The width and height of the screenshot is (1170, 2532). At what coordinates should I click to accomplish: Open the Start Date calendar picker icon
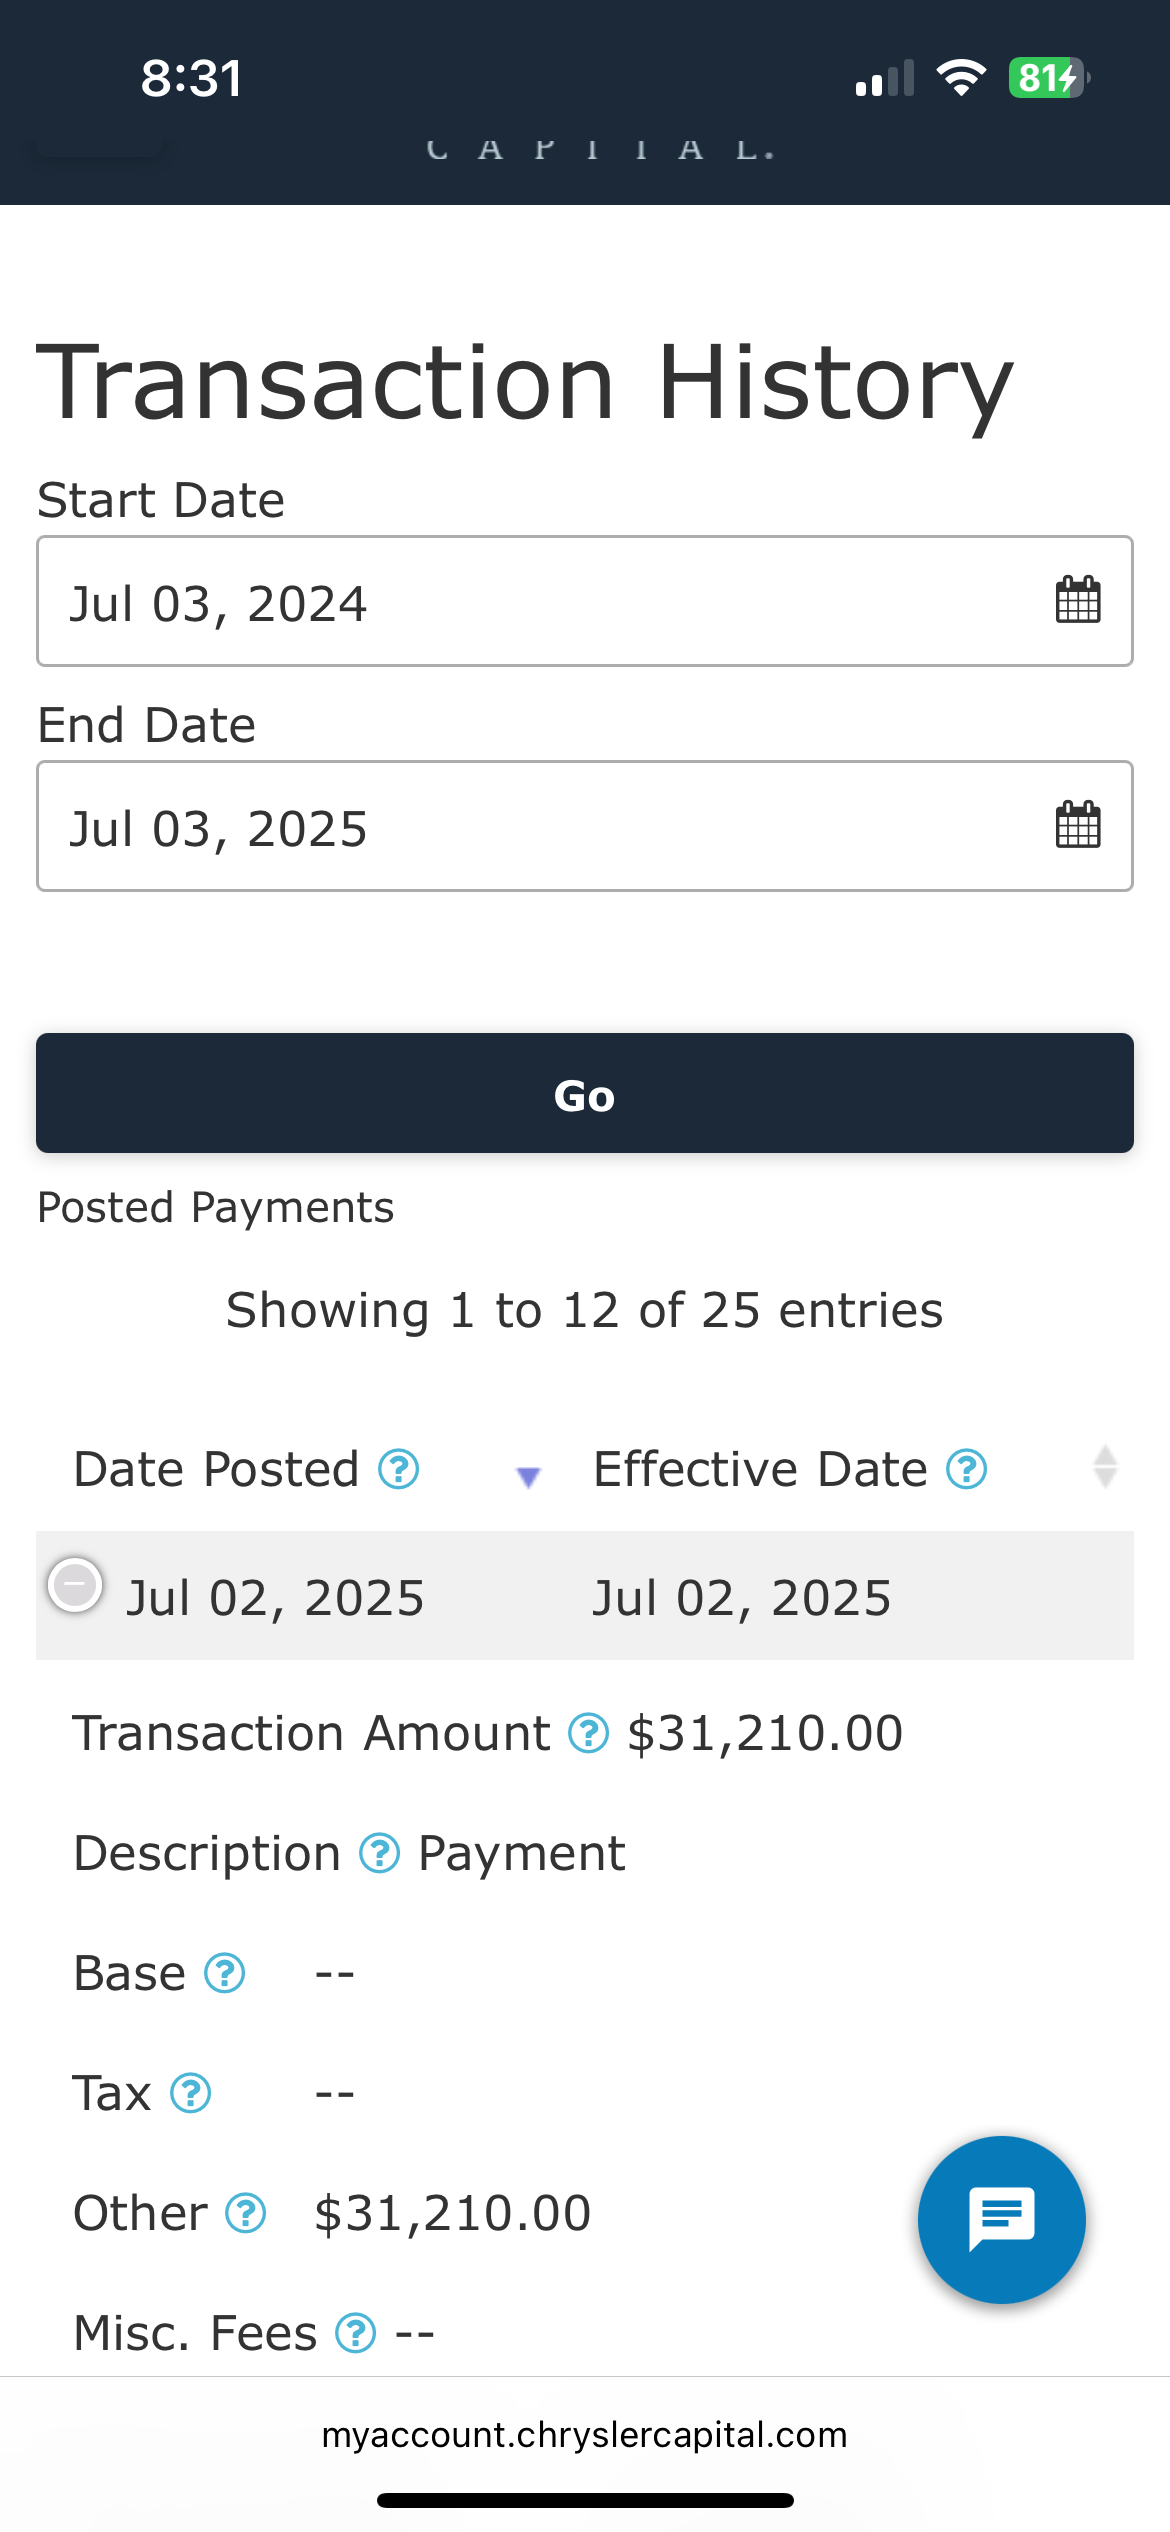(x=1078, y=600)
